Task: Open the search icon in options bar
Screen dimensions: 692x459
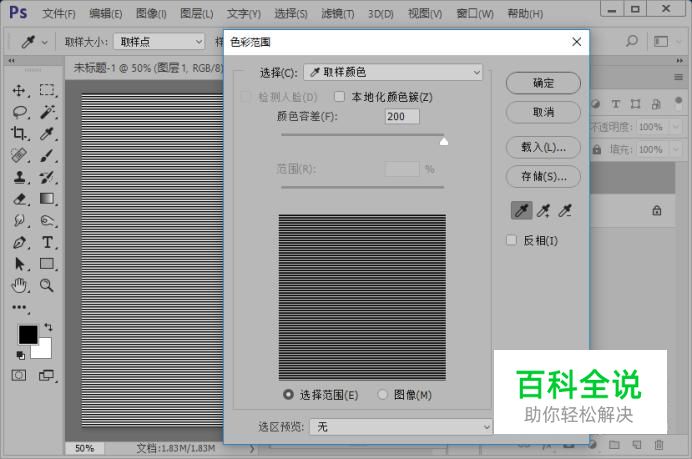Action: pos(632,41)
